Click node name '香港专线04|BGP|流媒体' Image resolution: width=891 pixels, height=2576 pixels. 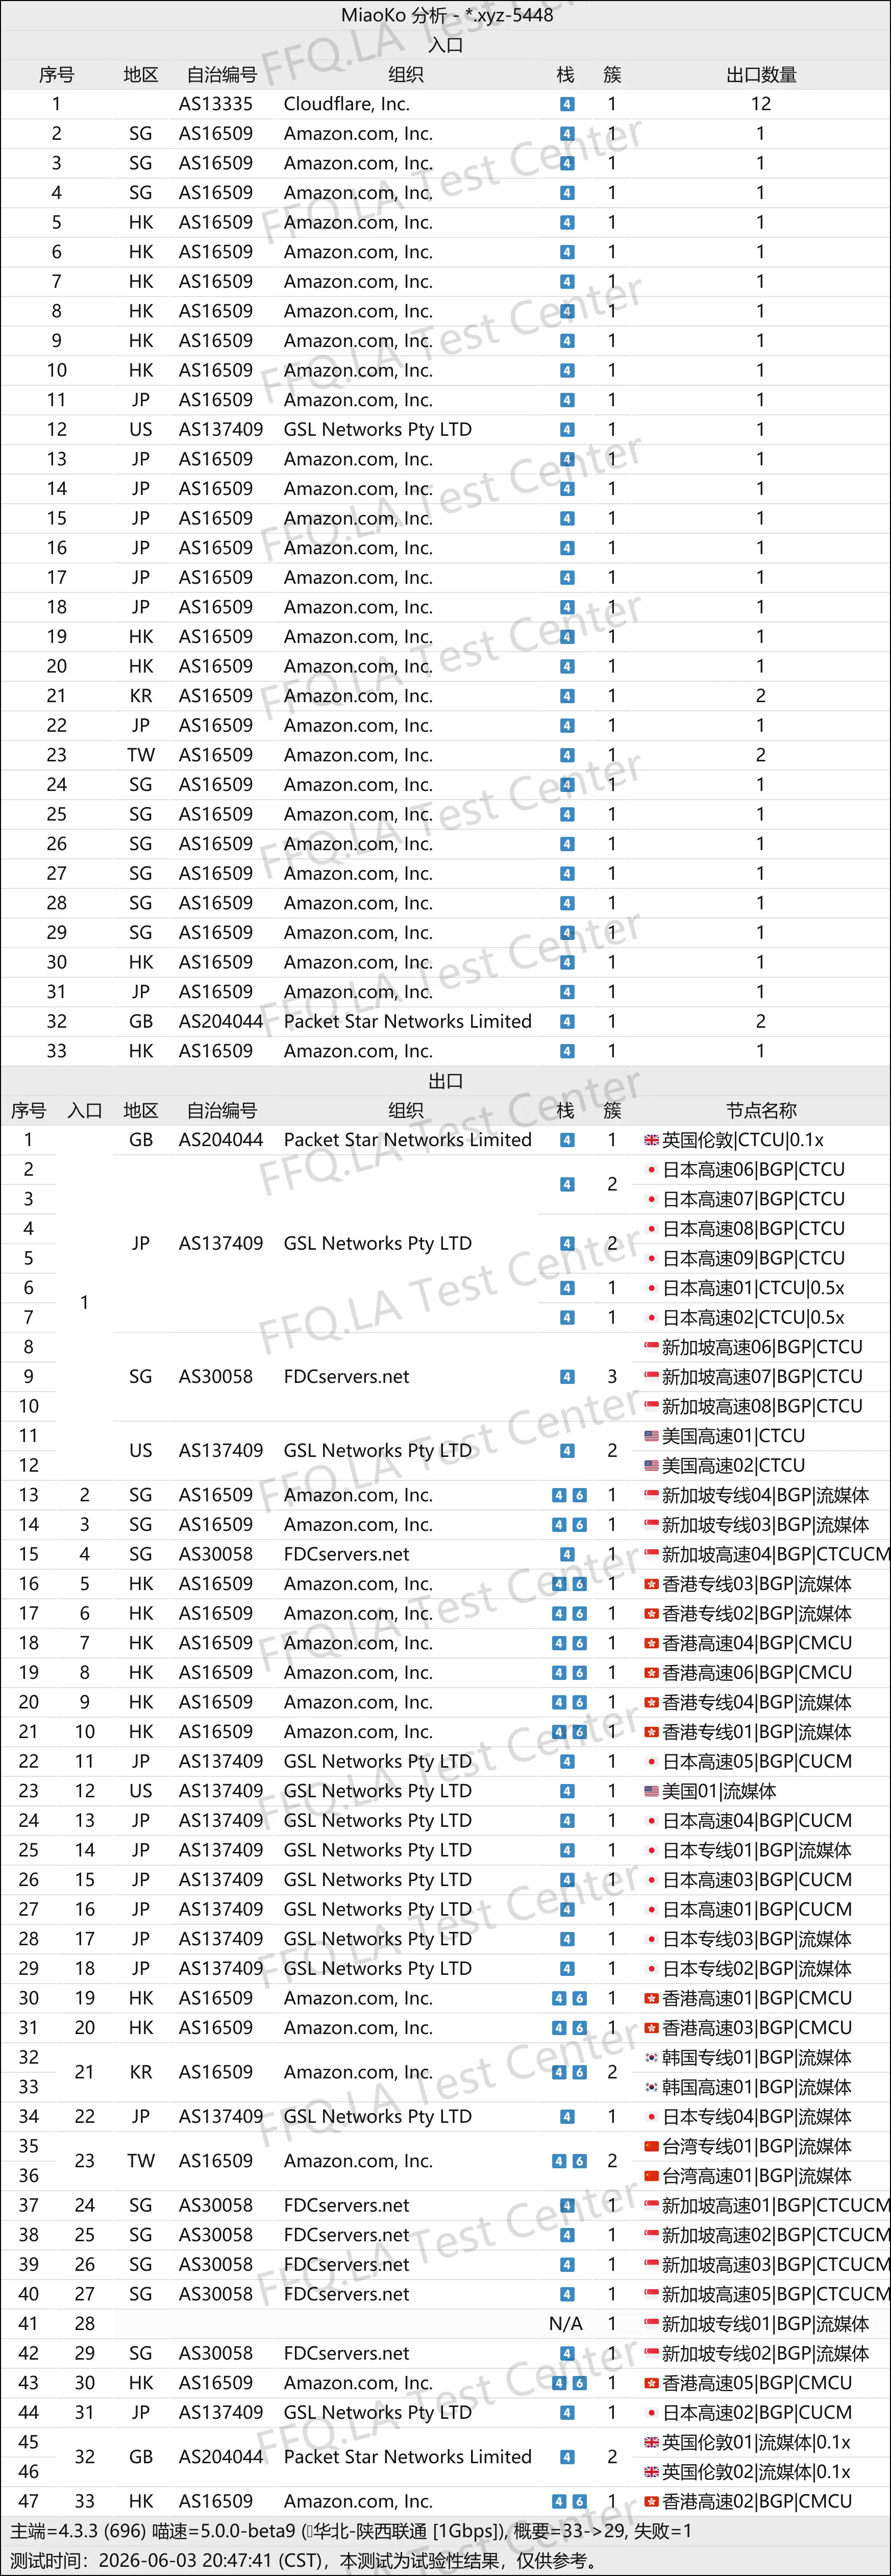pos(757,1702)
